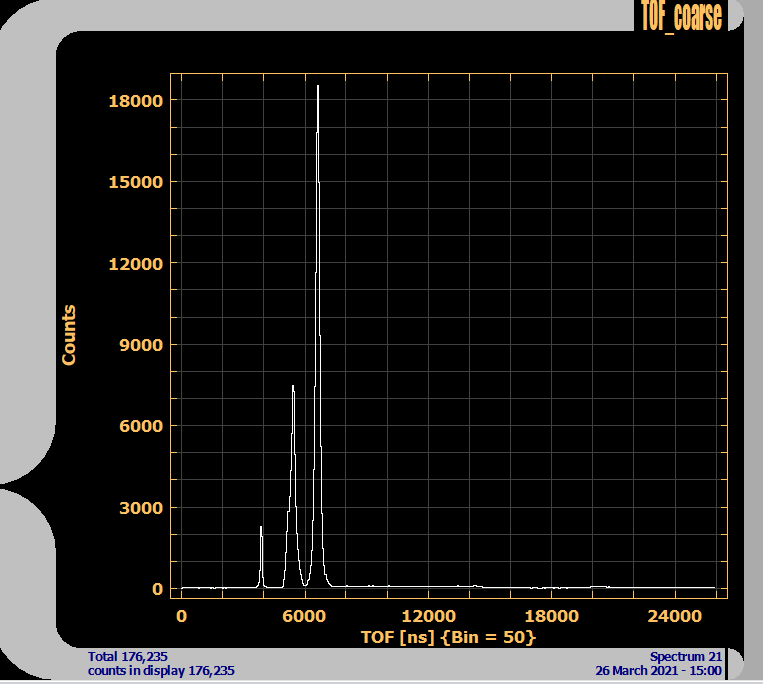Click the Total 176,235 status text
This screenshot has height=684, width=763.
(127, 656)
